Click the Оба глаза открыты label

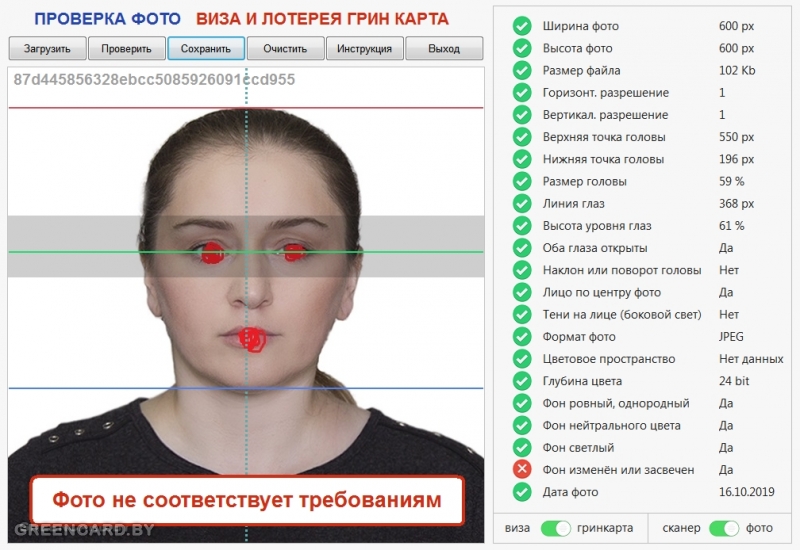[595, 248]
